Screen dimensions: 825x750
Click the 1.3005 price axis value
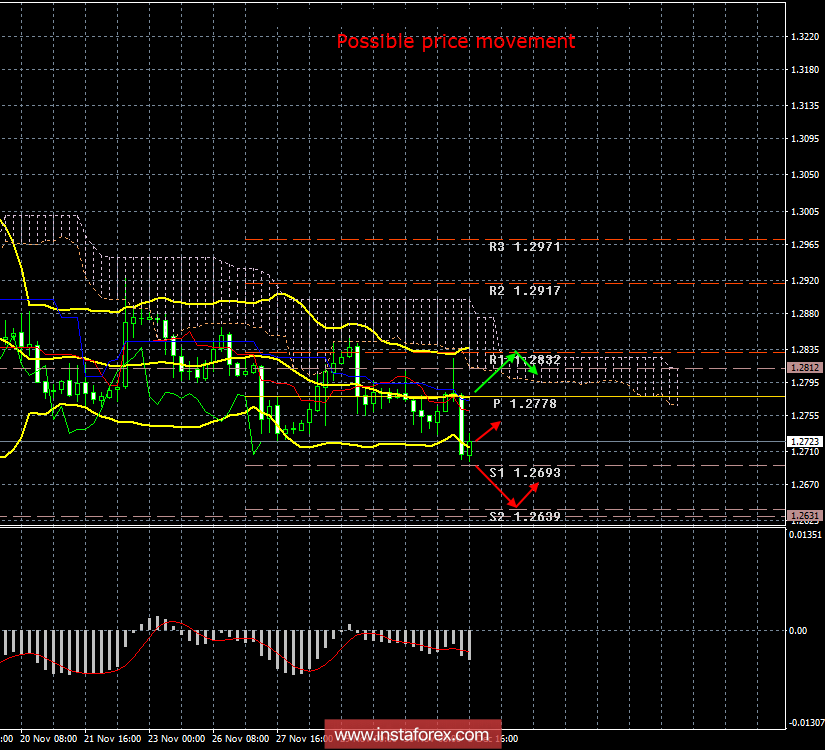pyautogui.click(x=805, y=212)
